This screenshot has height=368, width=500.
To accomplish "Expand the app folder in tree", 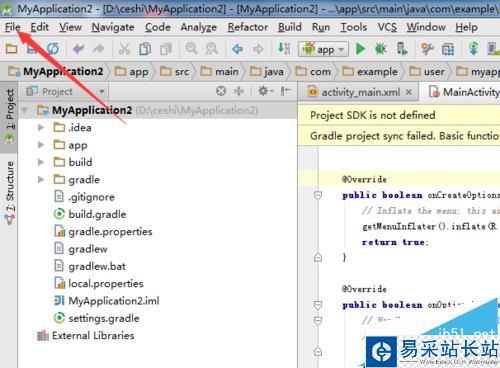I will (x=41, y=145).
